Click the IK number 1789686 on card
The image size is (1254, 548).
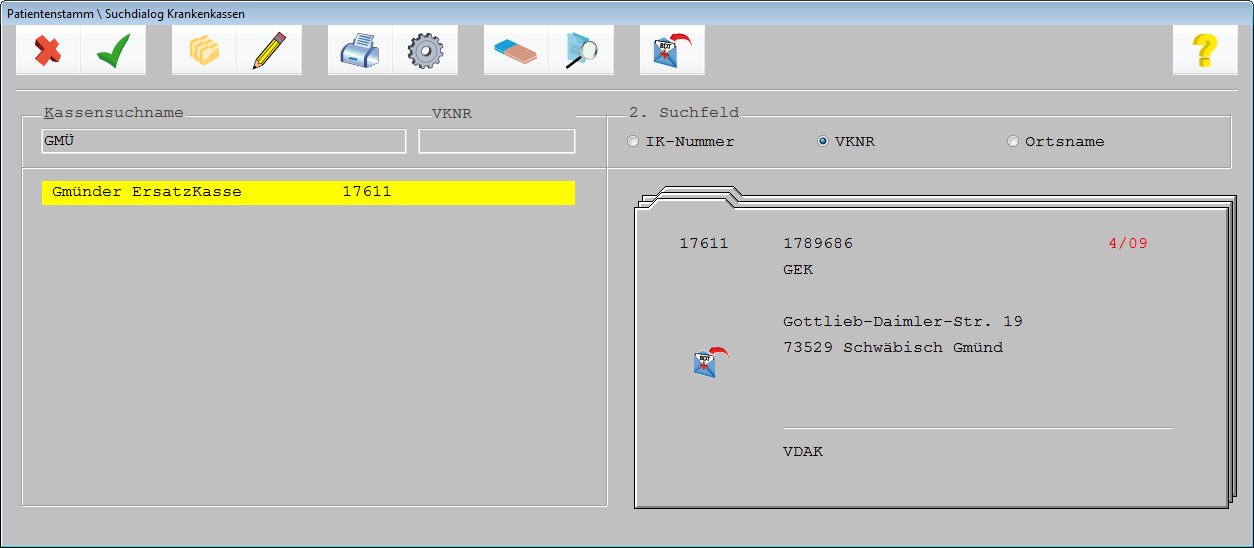tap(818, 244)
